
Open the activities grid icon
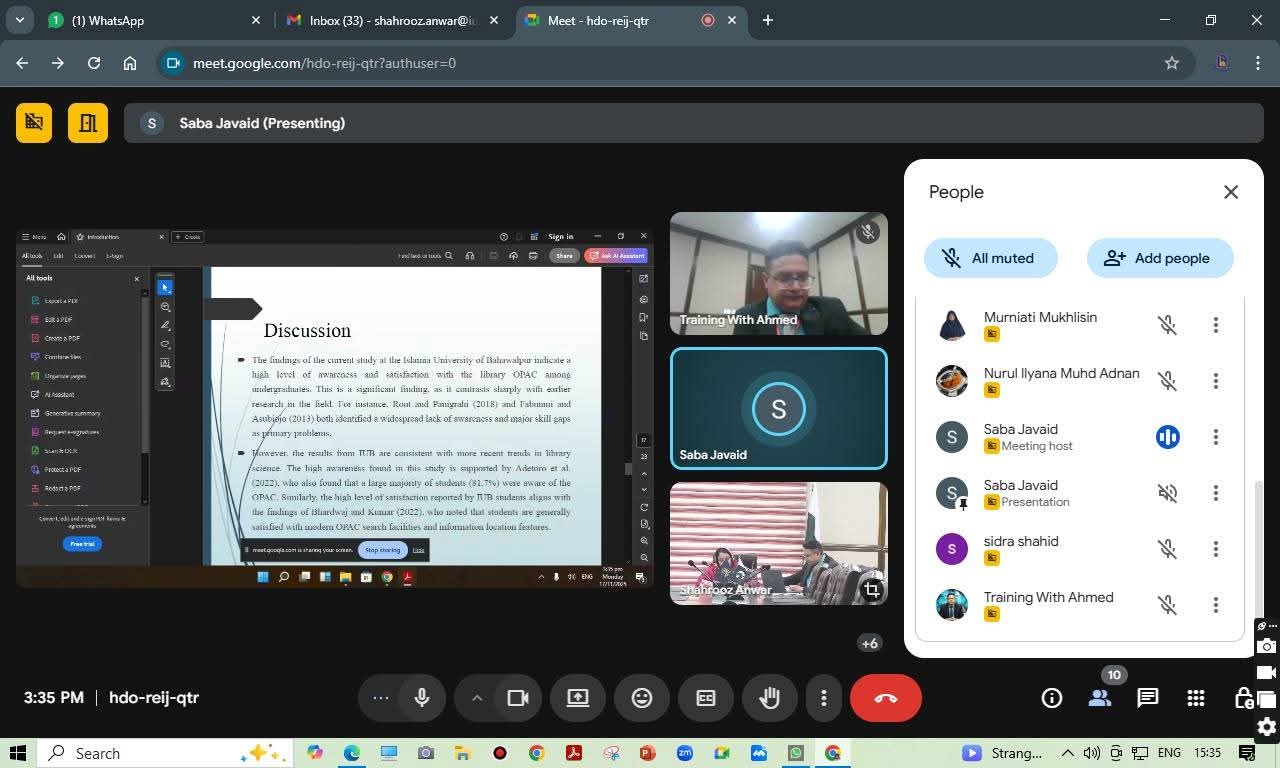(1195, 698)
